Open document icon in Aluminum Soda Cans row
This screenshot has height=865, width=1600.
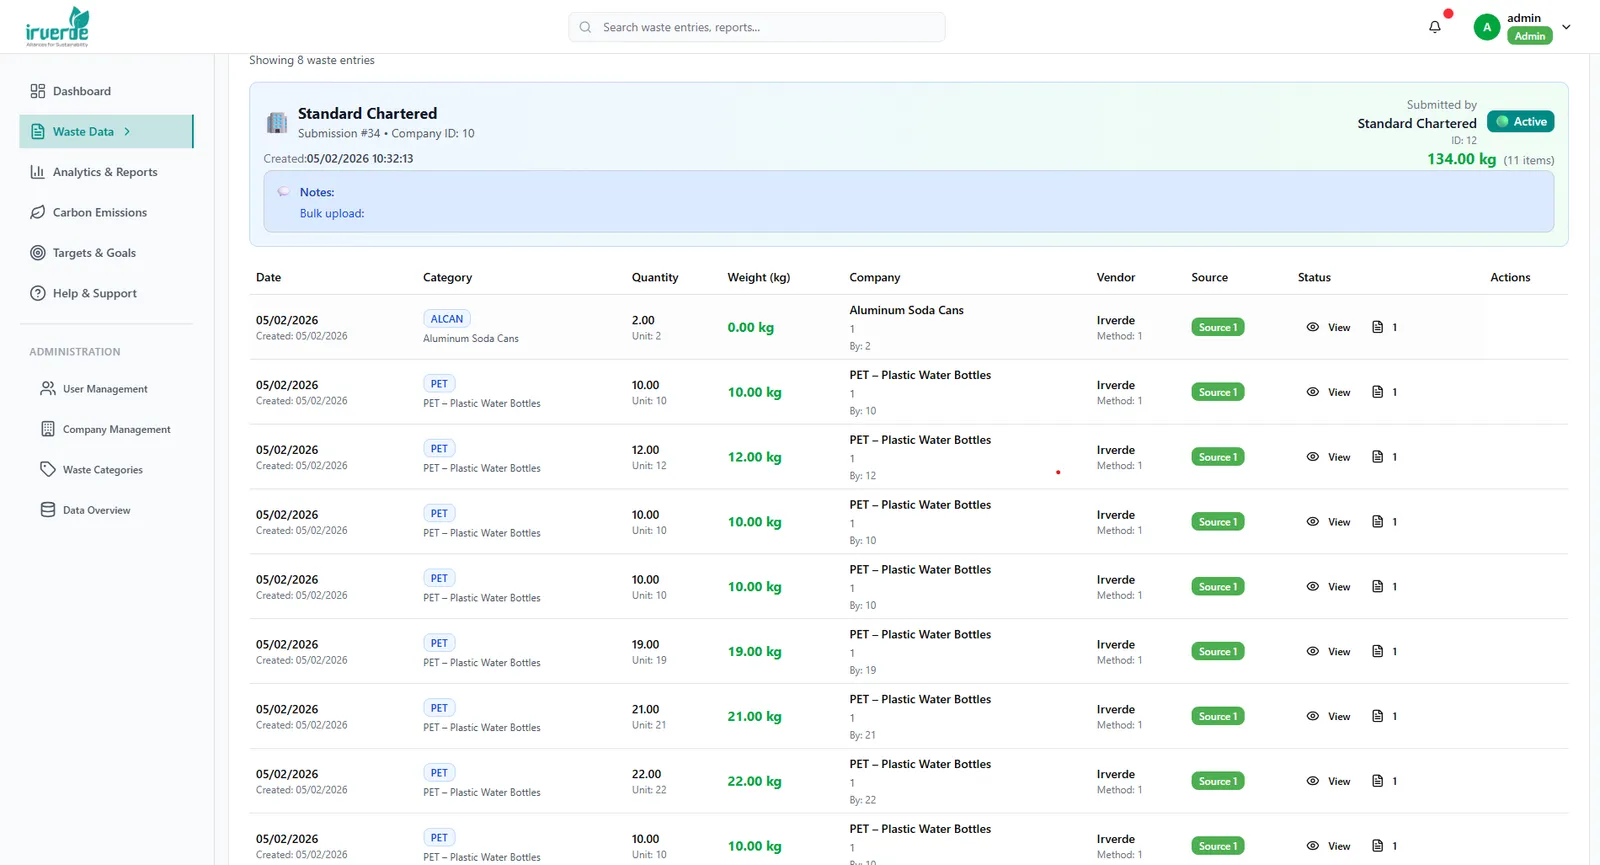[1377, 327]
